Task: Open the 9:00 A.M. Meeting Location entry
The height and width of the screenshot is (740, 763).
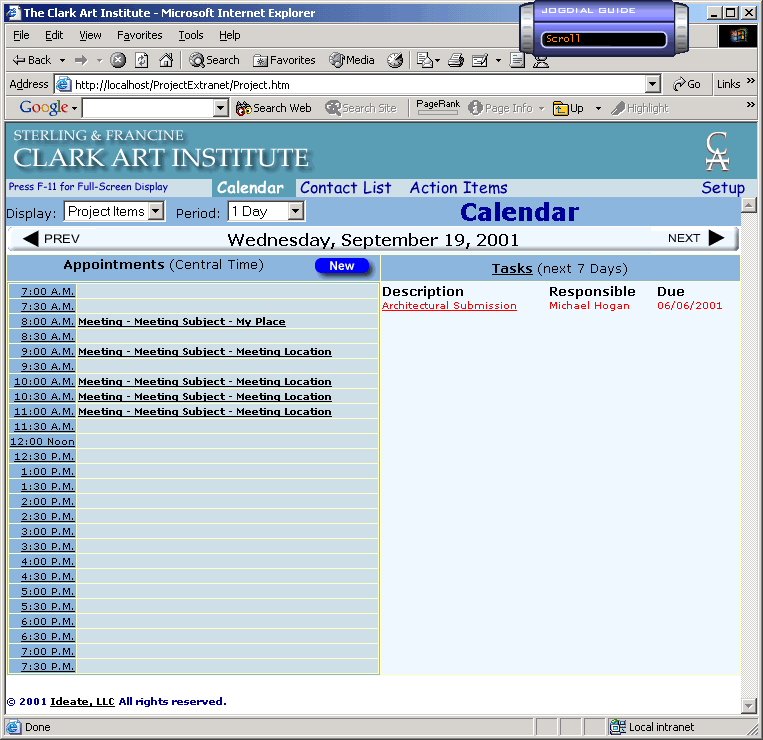Action: click(205, 352)
